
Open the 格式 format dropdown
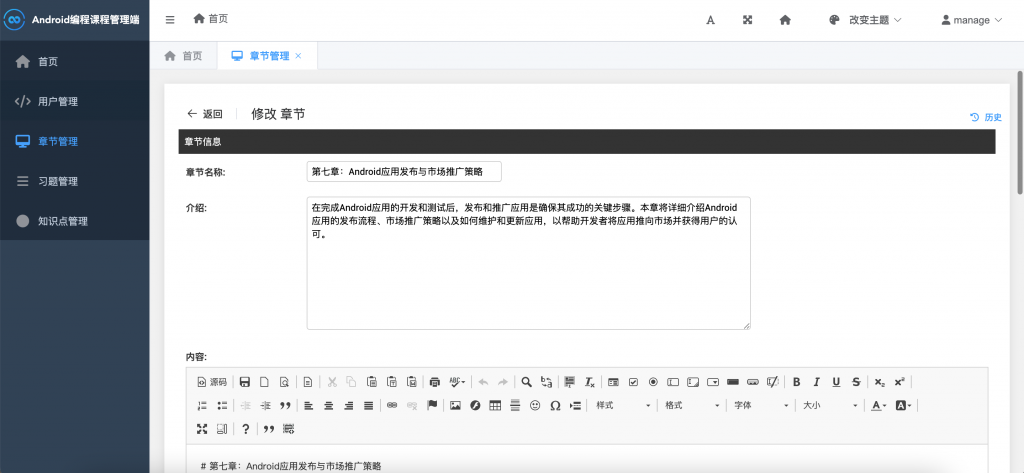click(692, 406)
